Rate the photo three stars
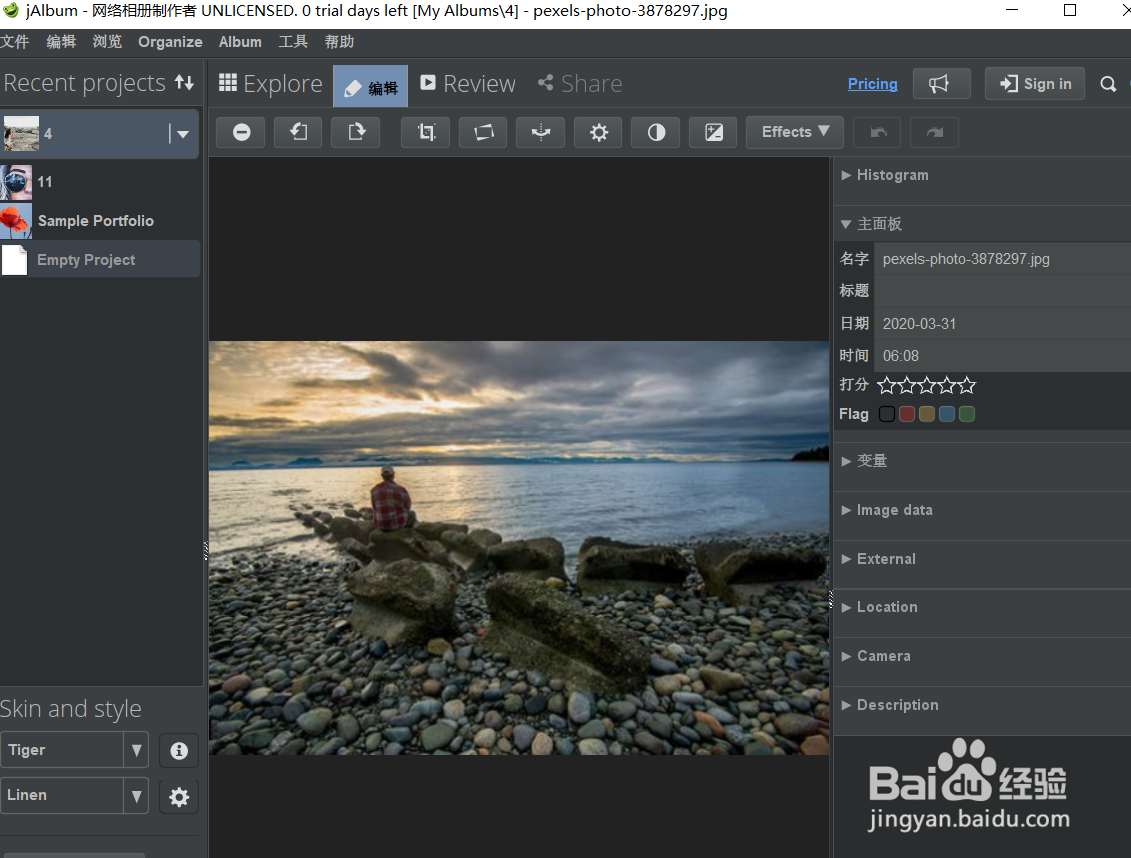 pyautogui.click(x=927, y=386)
